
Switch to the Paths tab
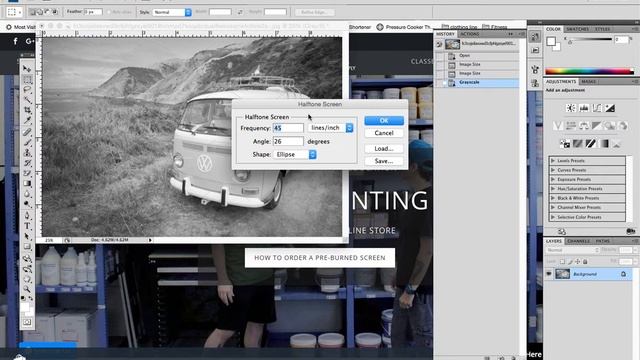coord(602,241)
